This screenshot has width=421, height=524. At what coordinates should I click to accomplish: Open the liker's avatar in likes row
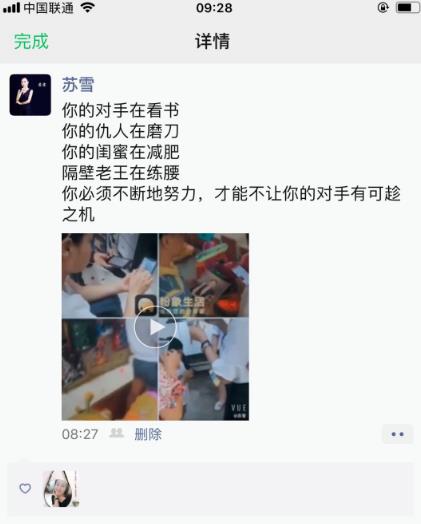pos(60,489)
